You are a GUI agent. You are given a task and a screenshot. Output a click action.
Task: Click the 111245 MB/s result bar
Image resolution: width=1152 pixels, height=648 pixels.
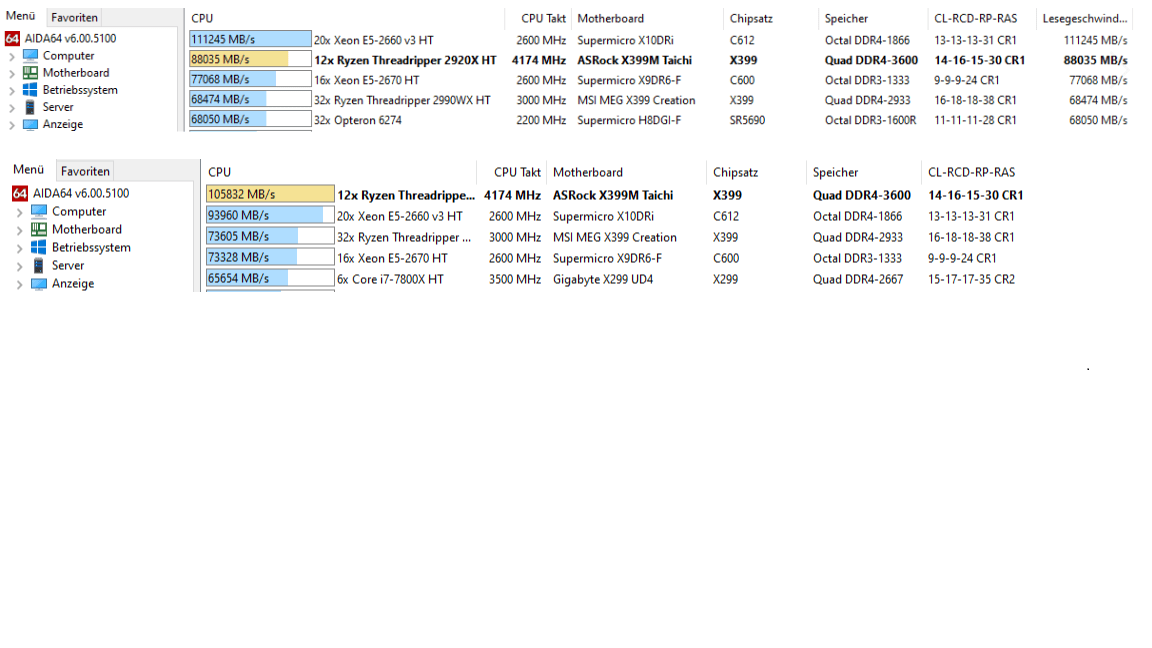click(251, 39)
